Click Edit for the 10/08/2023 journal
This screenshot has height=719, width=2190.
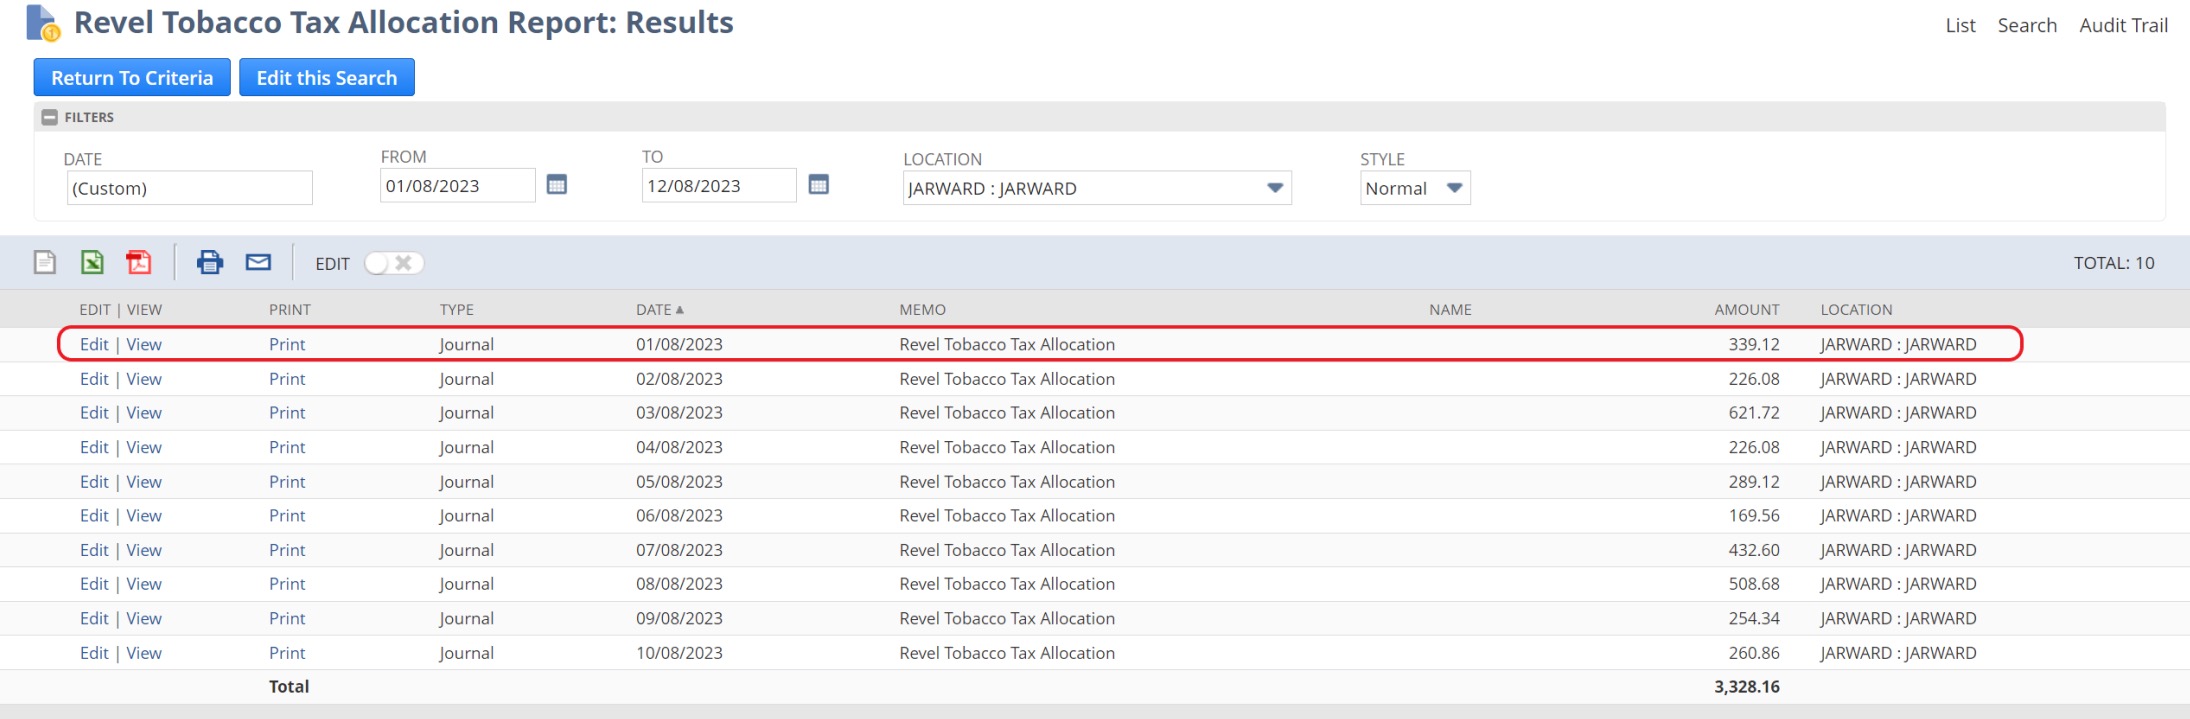point(94,653)
